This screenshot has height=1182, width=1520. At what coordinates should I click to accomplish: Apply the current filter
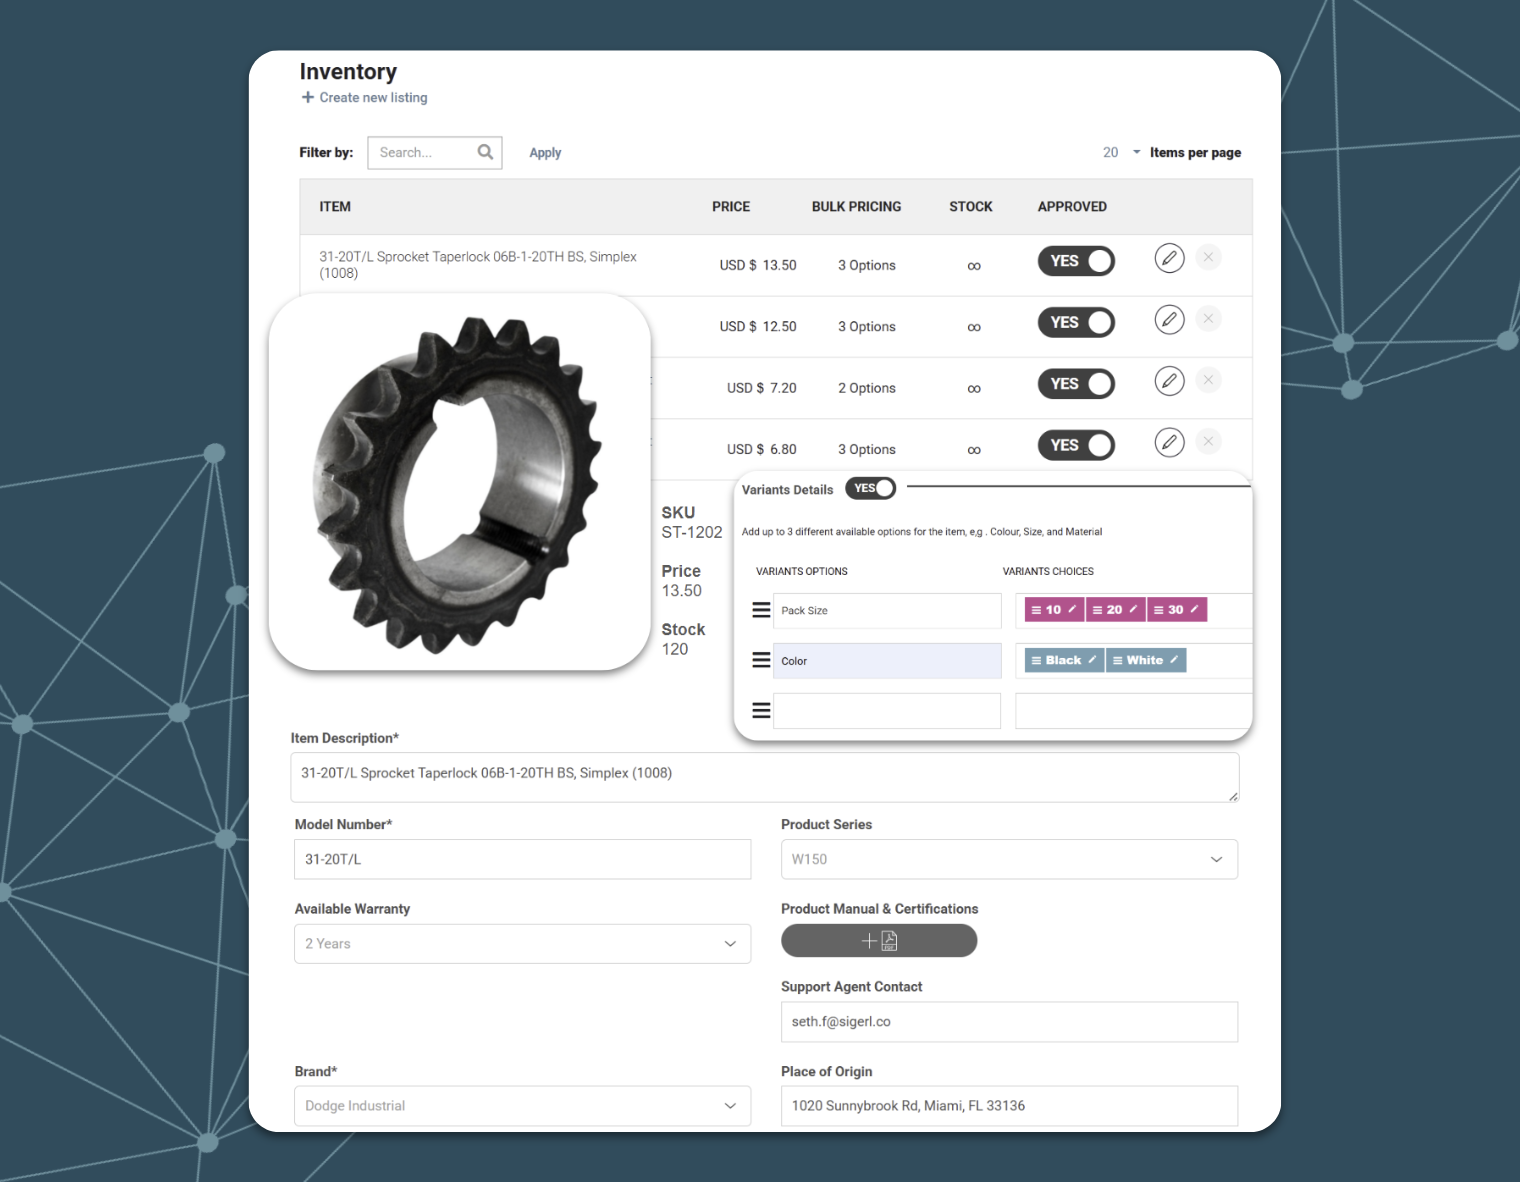[545, 152]
